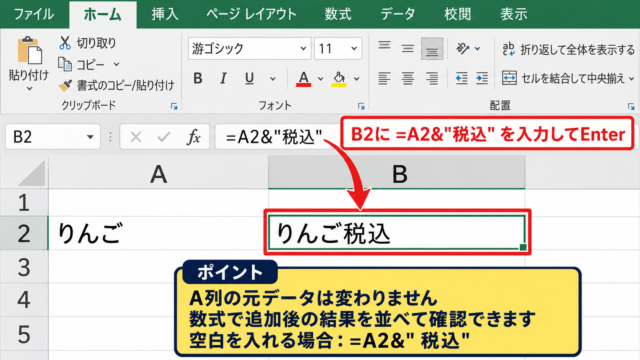Click the 貼り付け paste icon
The height and width of the screenshot is (360, 640).
[x=29, y=51]
